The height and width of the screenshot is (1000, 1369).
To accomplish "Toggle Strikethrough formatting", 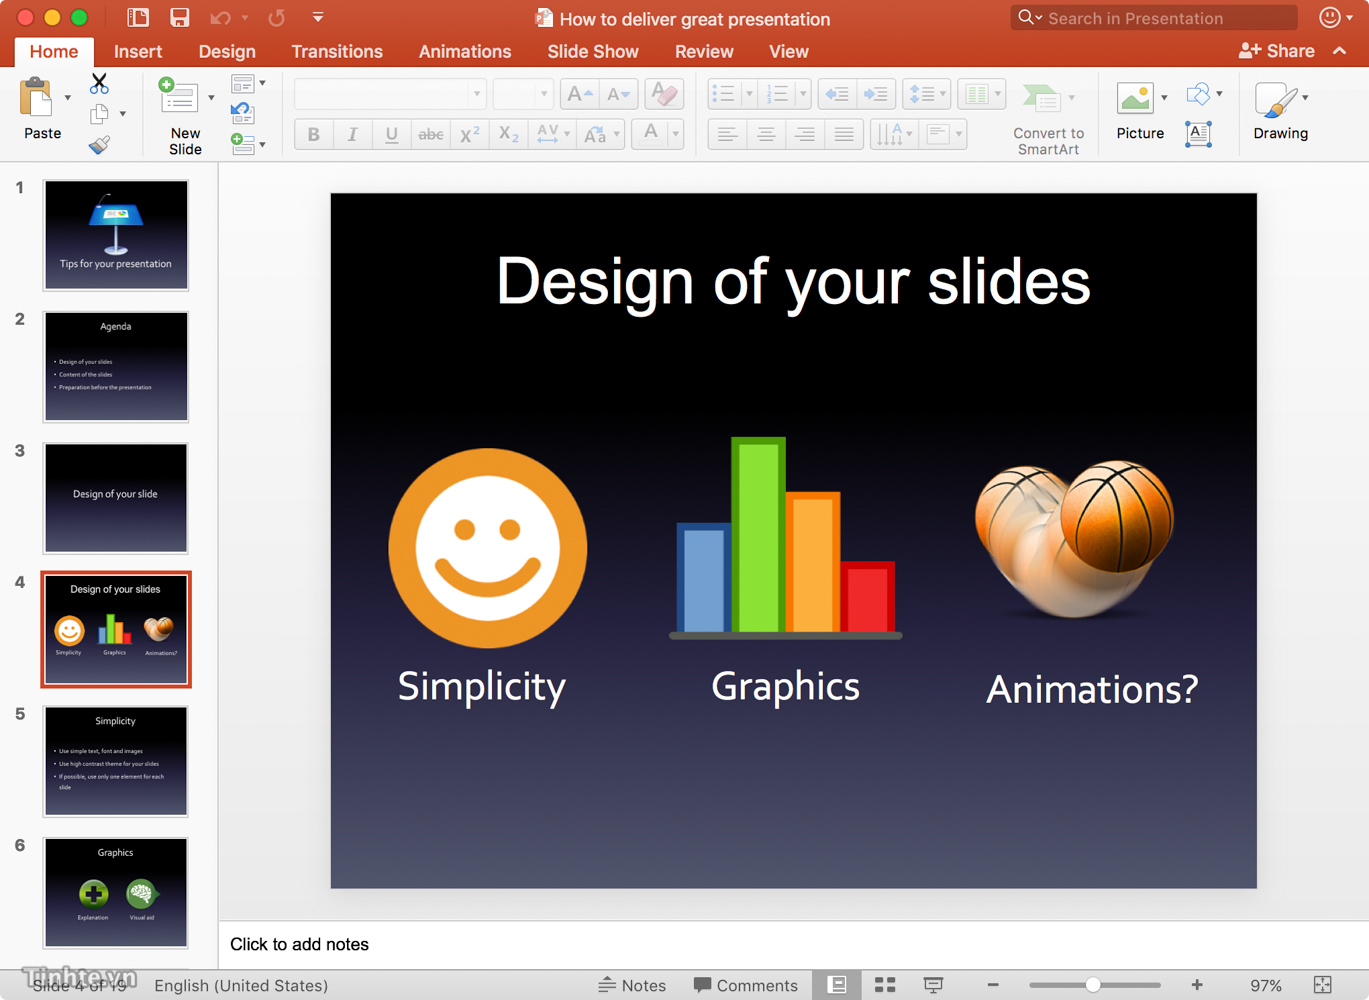I will [430, 134].
